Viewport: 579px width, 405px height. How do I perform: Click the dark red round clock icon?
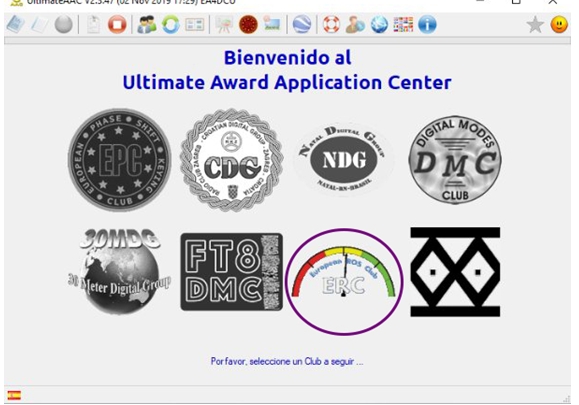click(x=248, y=25)
